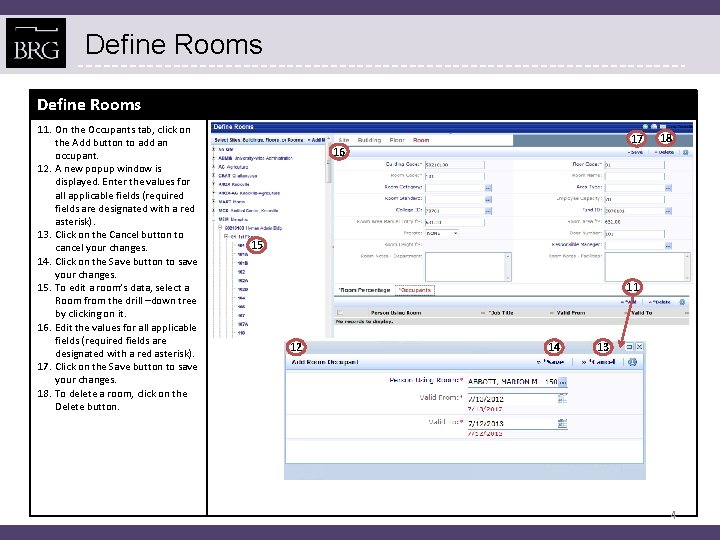
Task: Expand the ADMIN University-wide Administration node
Action: pyautogui.click(x=214, y=158)
